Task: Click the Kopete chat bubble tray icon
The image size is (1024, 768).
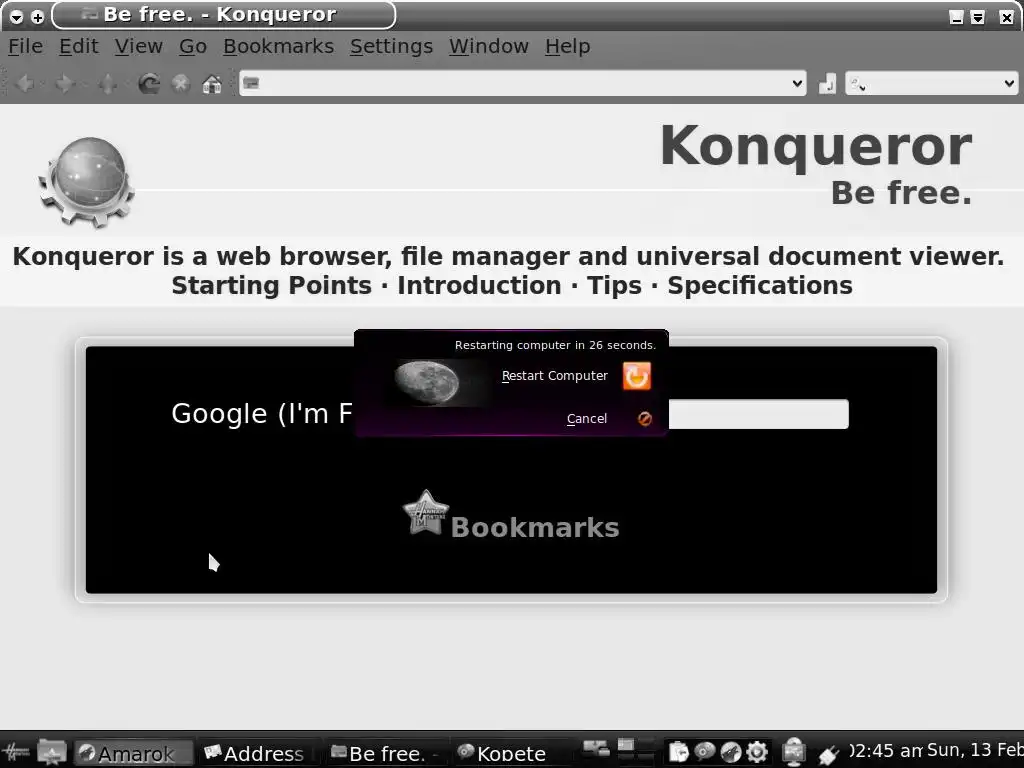Action: coord(705,752)
